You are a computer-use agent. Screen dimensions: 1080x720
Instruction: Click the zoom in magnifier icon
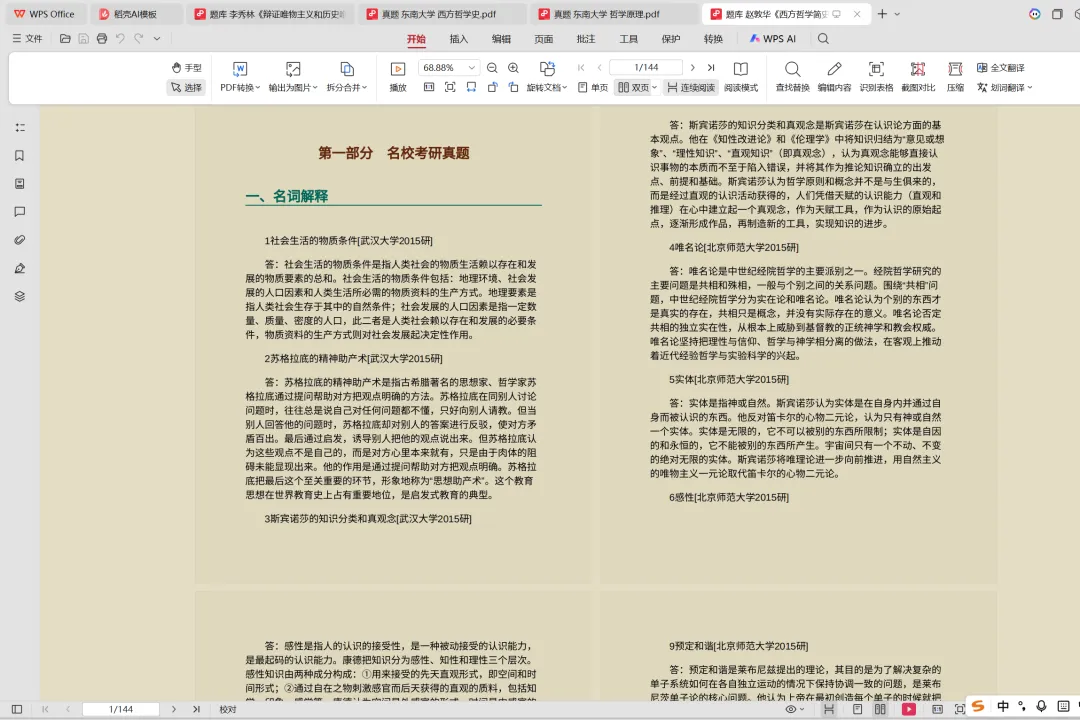[x=513, y=68]
